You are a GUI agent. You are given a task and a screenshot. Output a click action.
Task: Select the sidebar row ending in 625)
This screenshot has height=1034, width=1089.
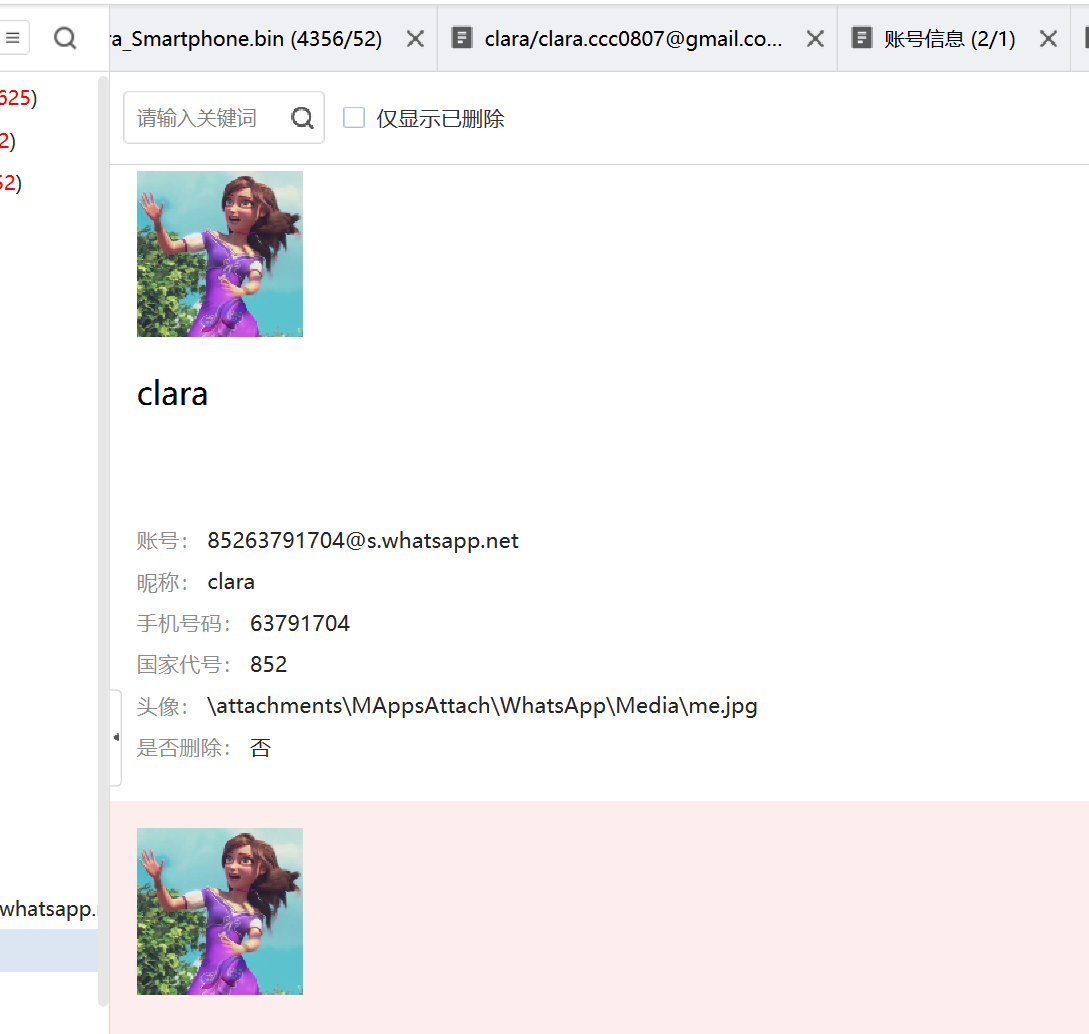(19, 98)
